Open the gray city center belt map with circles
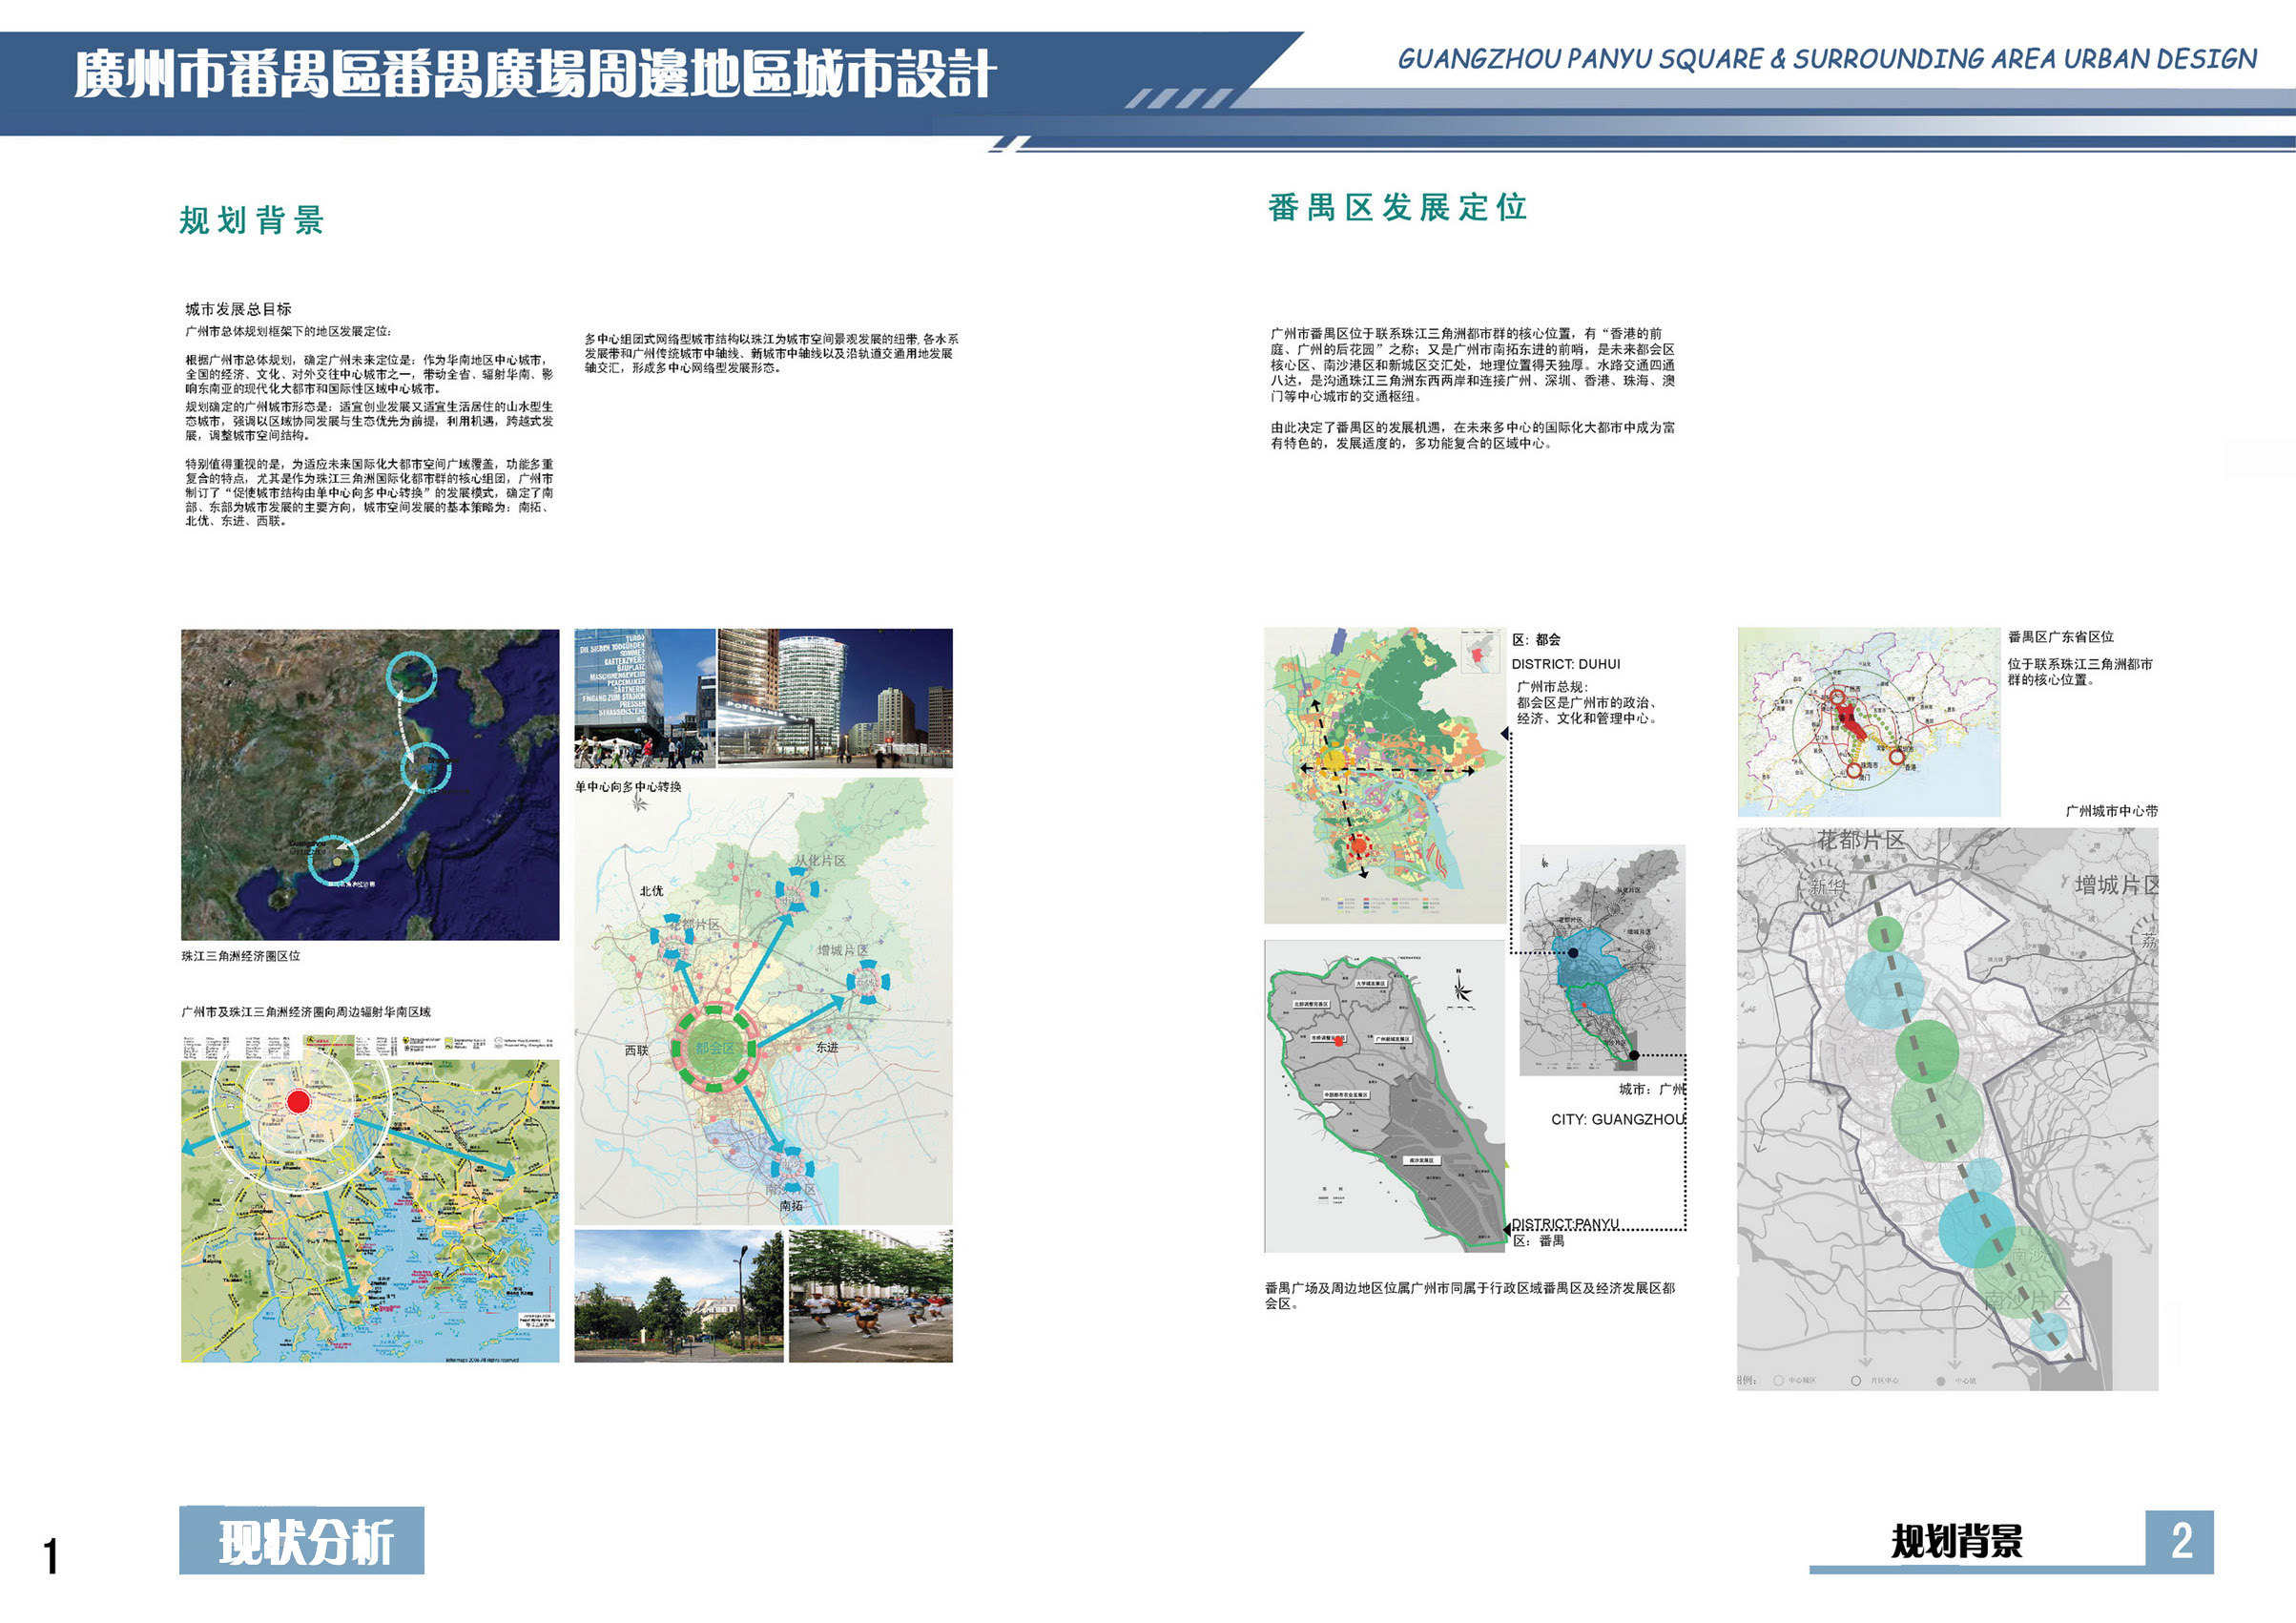Screen dimensions: 2296x1623 pyautogui.click(x=1947, y=1108)
